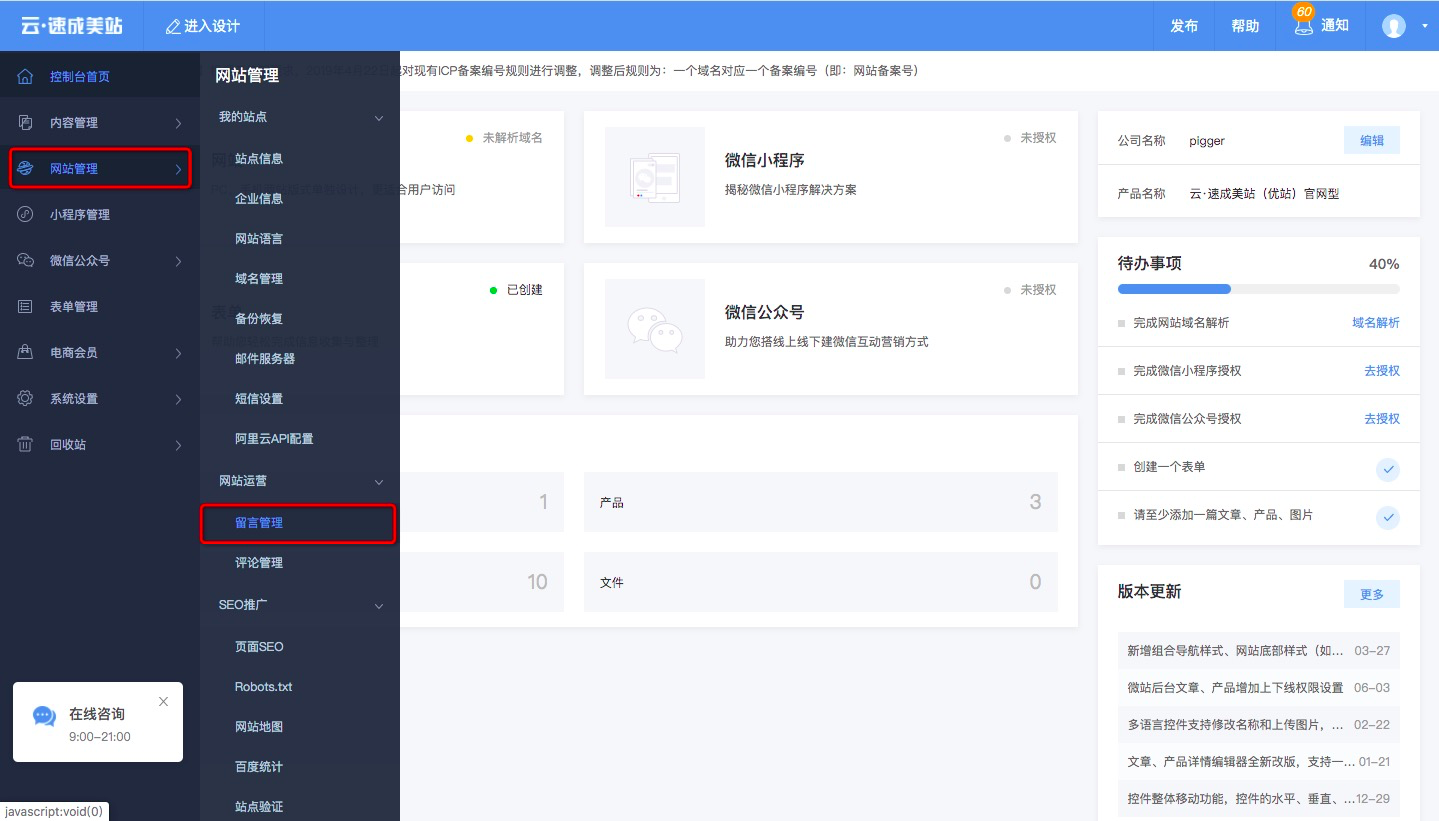Image resolution: width=1439 pixels, height=821 pixels.
Task: Open update entry 控件整体移动功能 12-29
Action: (1259, 799)
